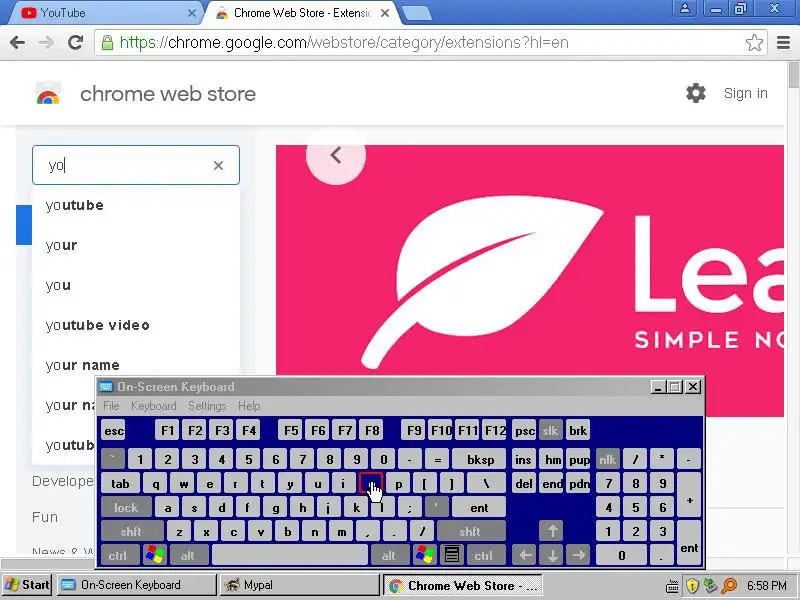Click the Chrome forward arrow button

[46, 42]
